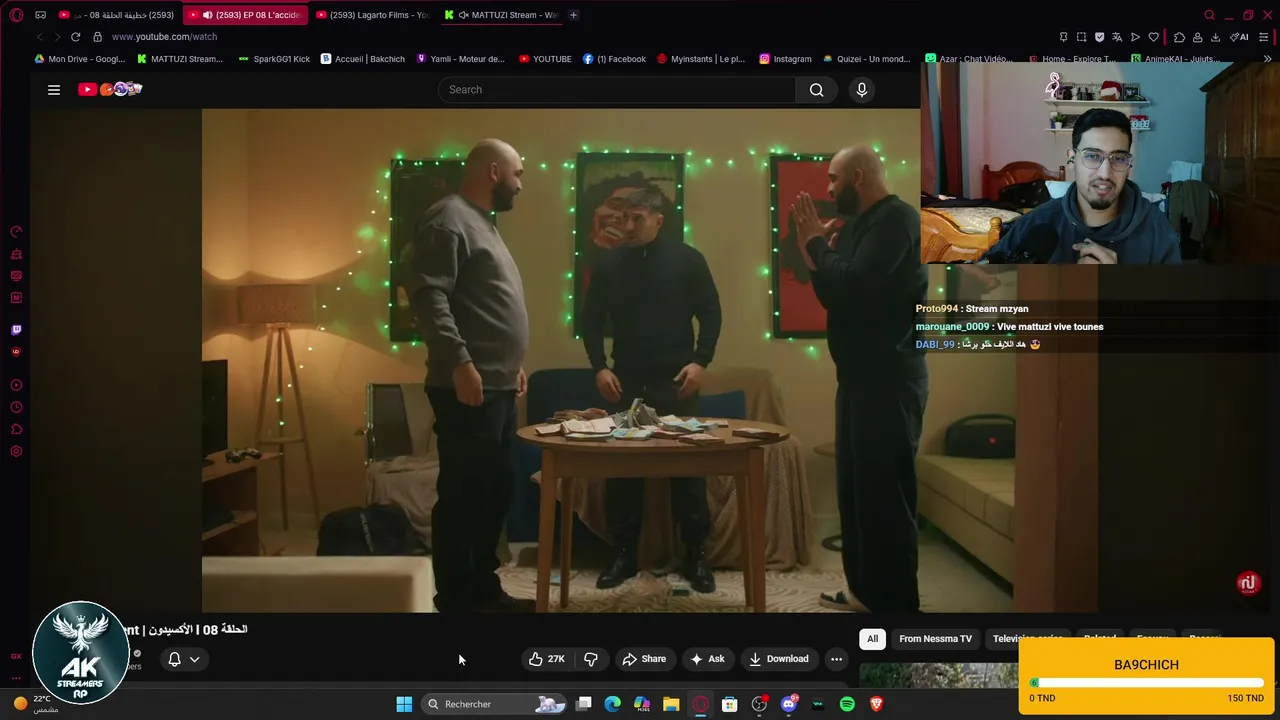Open Discord from the taskbar
1280x720 pixels.
point(789,704)
